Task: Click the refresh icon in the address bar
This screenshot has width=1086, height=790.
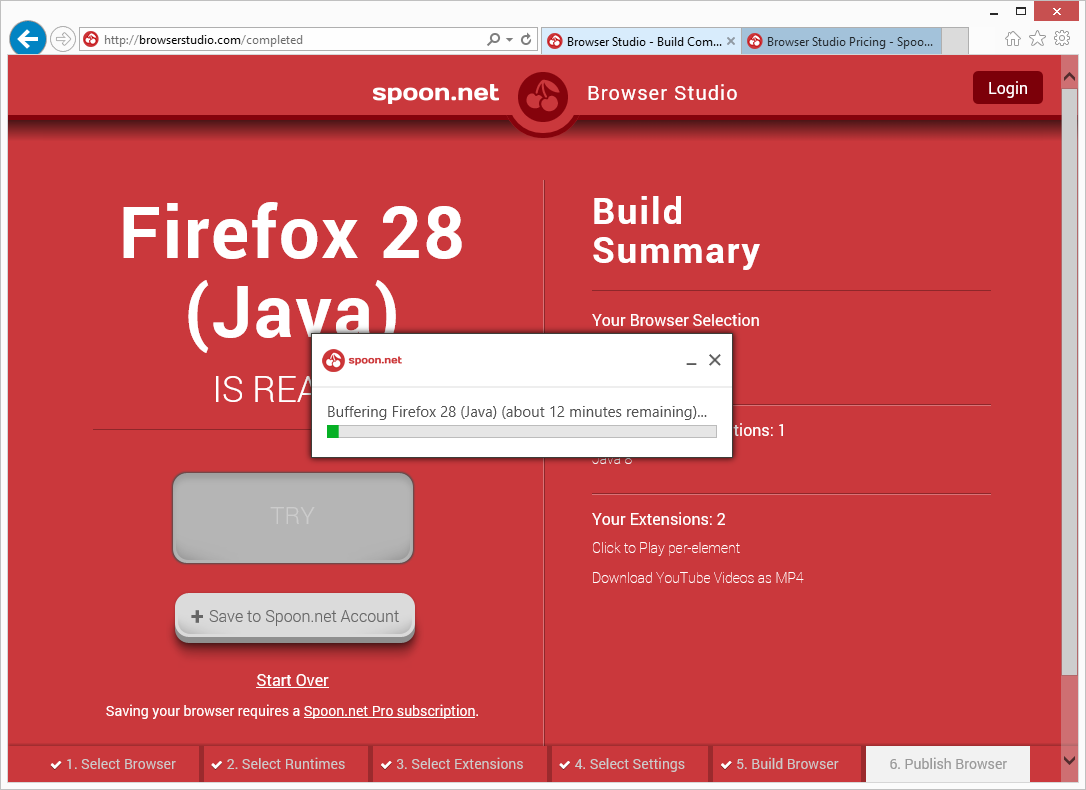Action: [x=526, y=39]
